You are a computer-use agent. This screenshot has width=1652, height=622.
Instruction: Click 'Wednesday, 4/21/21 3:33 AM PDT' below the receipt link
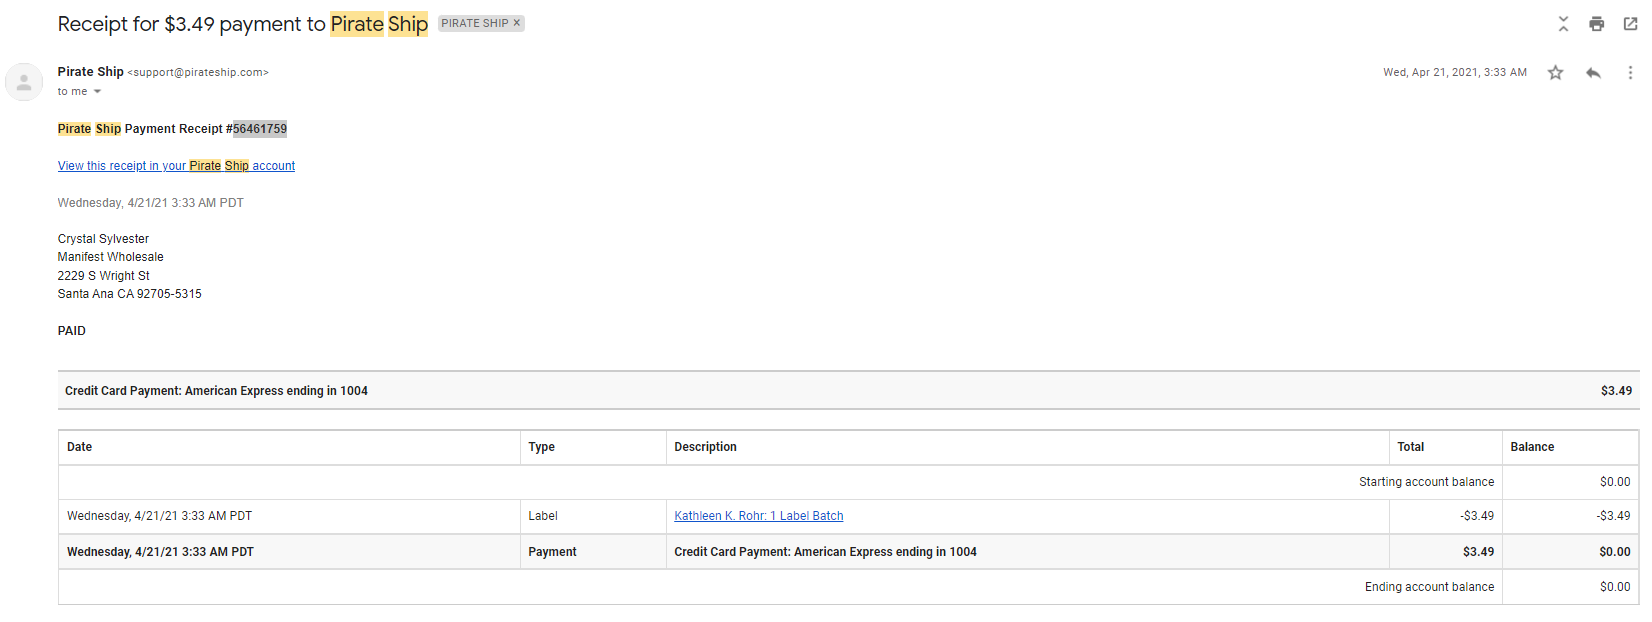(x=151, y=203)
